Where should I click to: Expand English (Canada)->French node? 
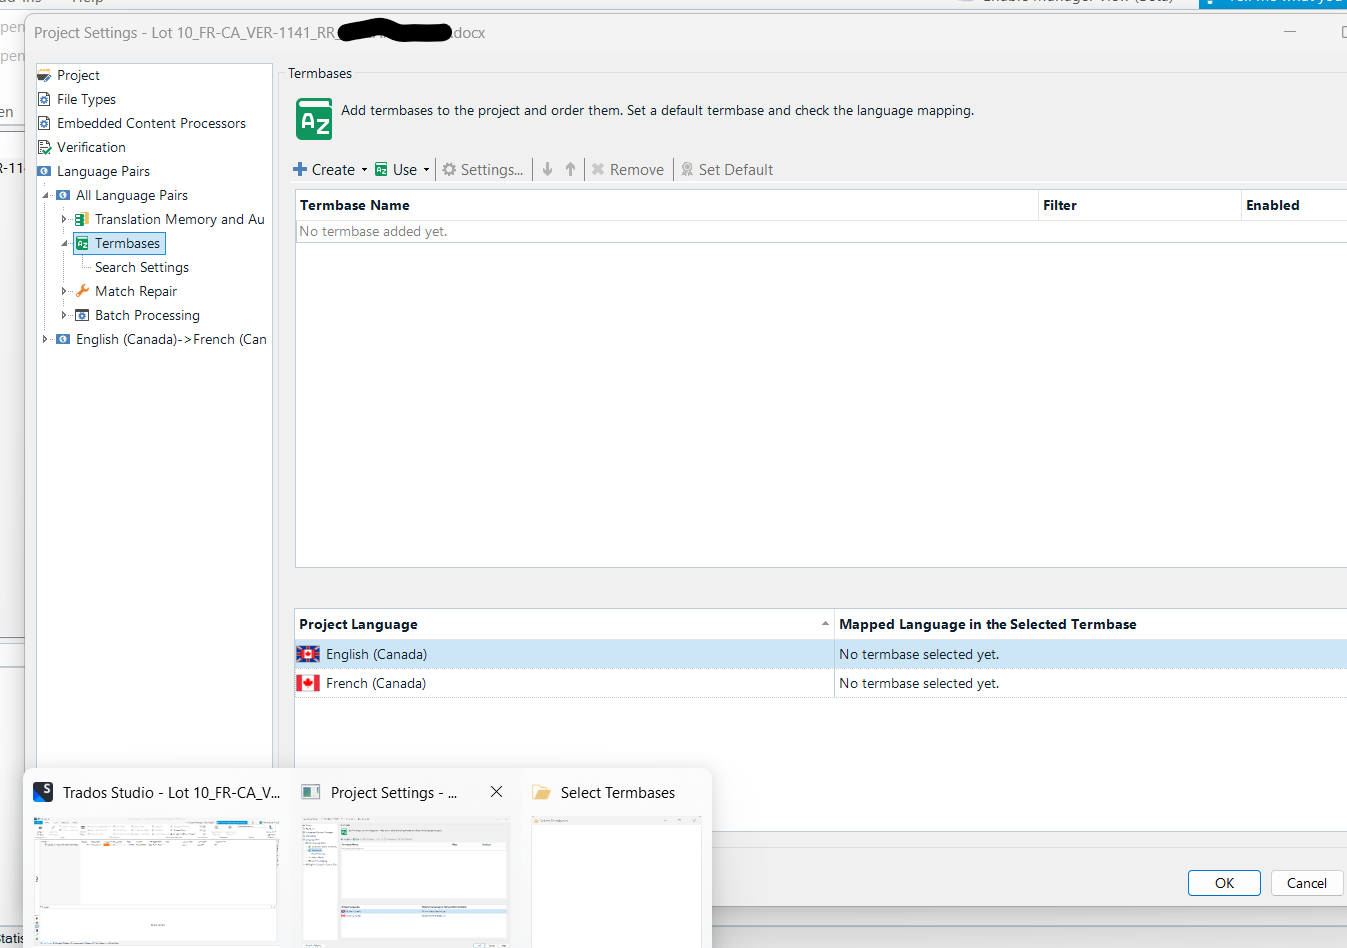point(45,339)
